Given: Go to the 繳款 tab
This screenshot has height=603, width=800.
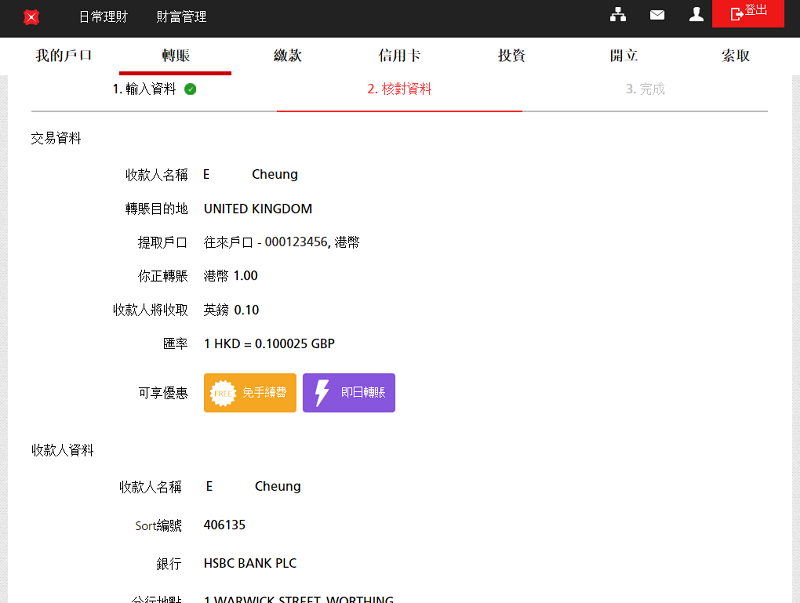Looking at the screenshot, I should [x=287, y=56].
